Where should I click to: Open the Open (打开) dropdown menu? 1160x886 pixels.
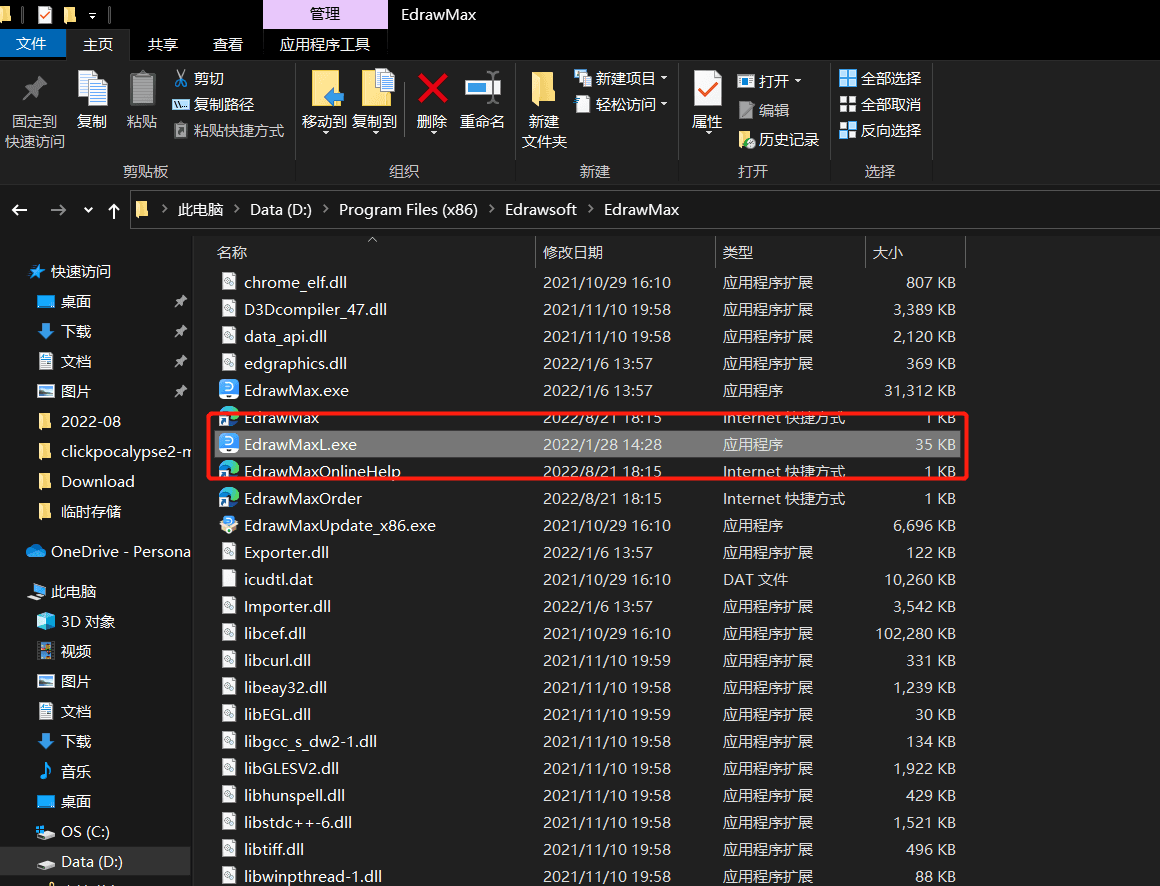tap(798, 81)
